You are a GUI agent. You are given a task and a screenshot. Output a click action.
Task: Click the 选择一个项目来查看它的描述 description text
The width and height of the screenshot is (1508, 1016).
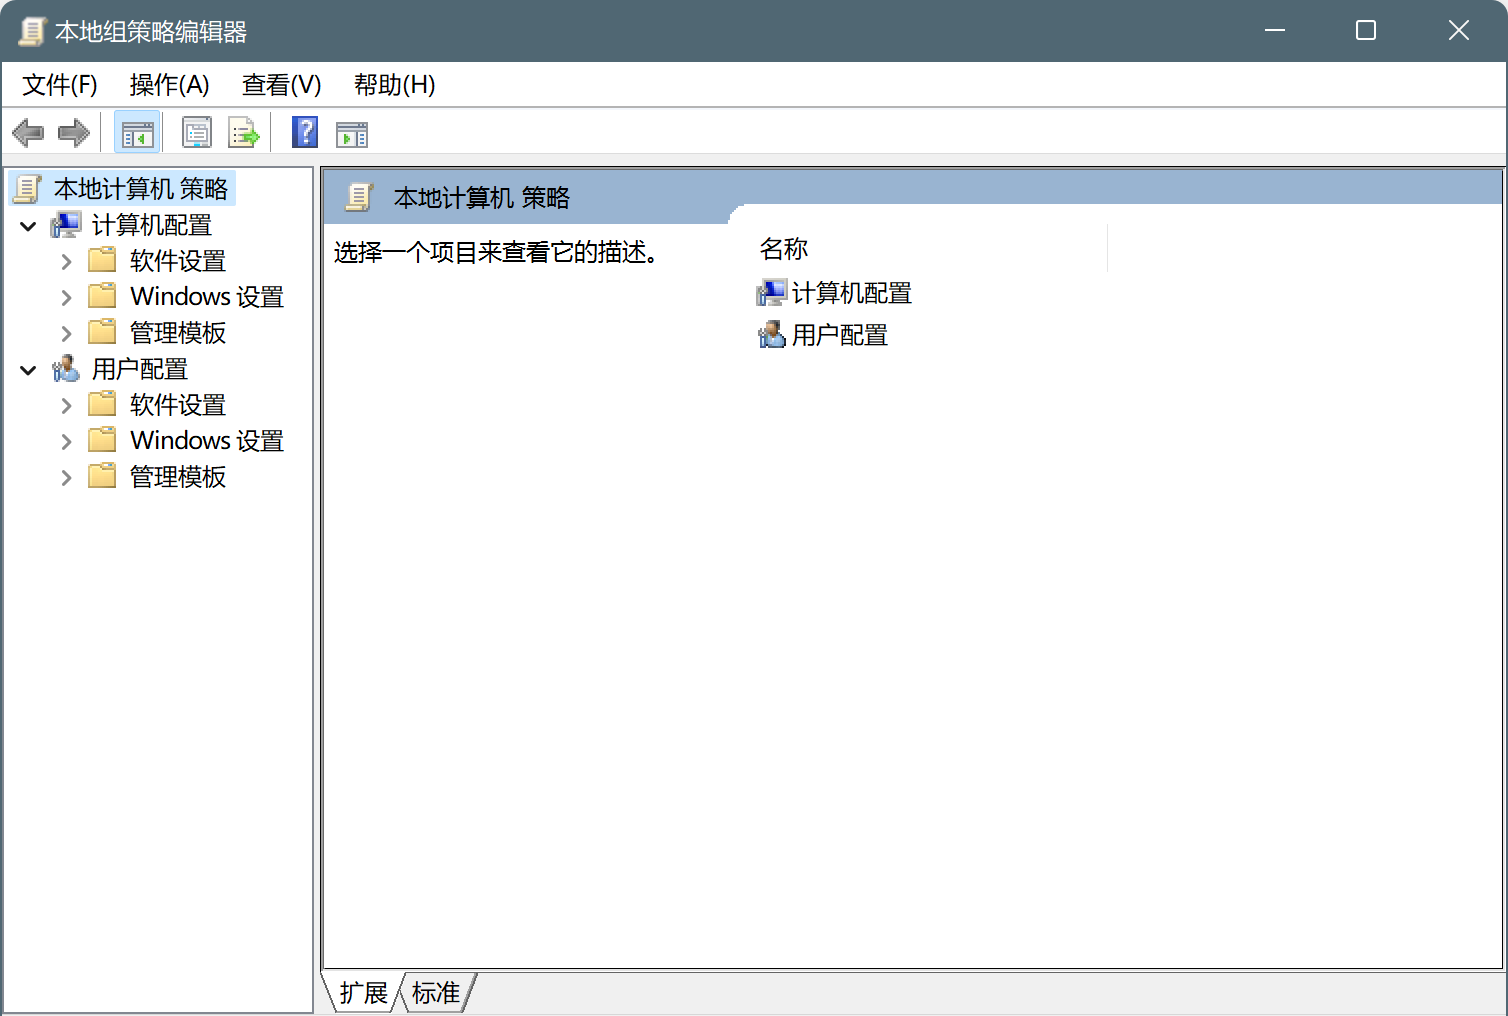(496, 252)
